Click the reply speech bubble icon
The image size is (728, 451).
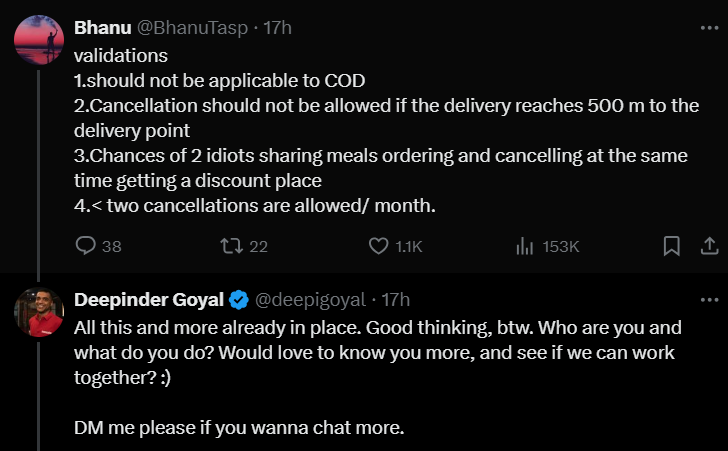(x=86, y=246)
